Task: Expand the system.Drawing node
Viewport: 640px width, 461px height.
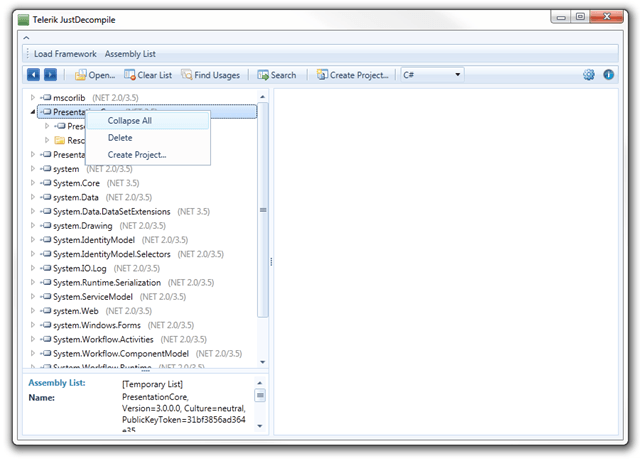Action: click(33, 225)
